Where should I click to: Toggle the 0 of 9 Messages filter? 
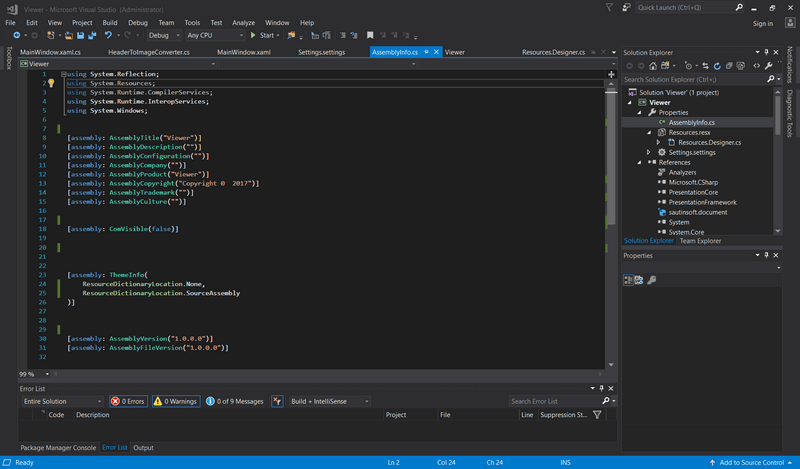point(235,401)
